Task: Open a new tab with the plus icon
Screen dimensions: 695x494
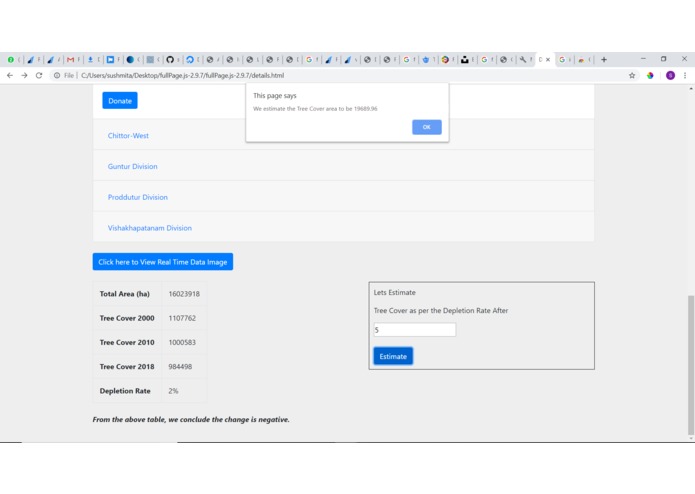Action: [x=604, y=59]
